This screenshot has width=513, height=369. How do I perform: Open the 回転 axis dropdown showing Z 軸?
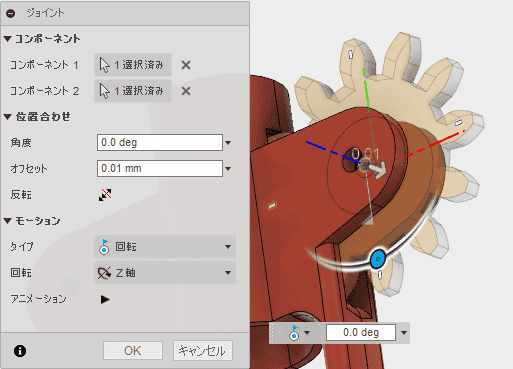(165, 273)
